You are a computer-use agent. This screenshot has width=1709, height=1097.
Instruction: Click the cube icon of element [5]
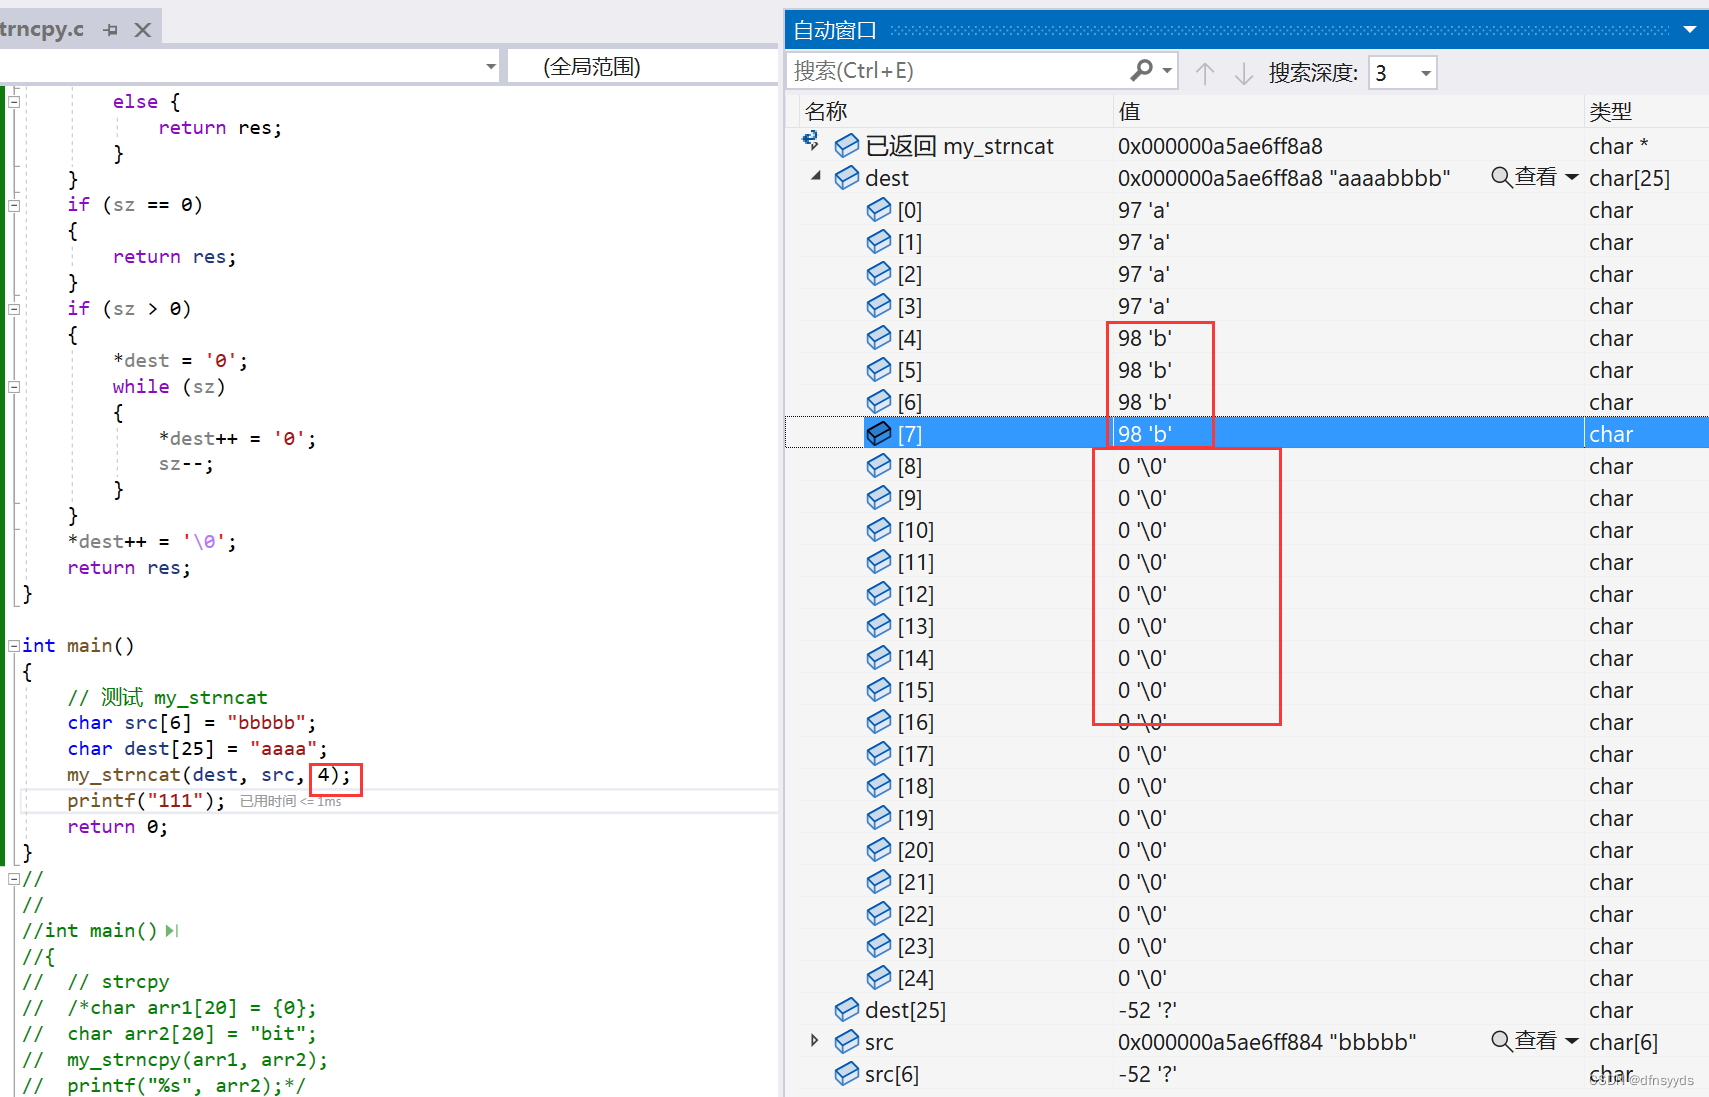879,370
